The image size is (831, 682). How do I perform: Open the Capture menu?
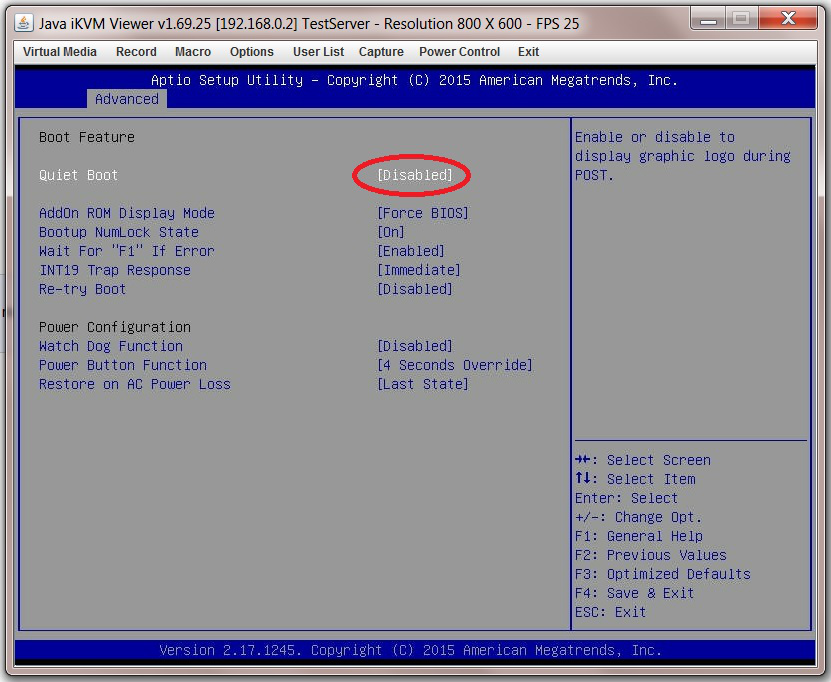tap(384, 52)
